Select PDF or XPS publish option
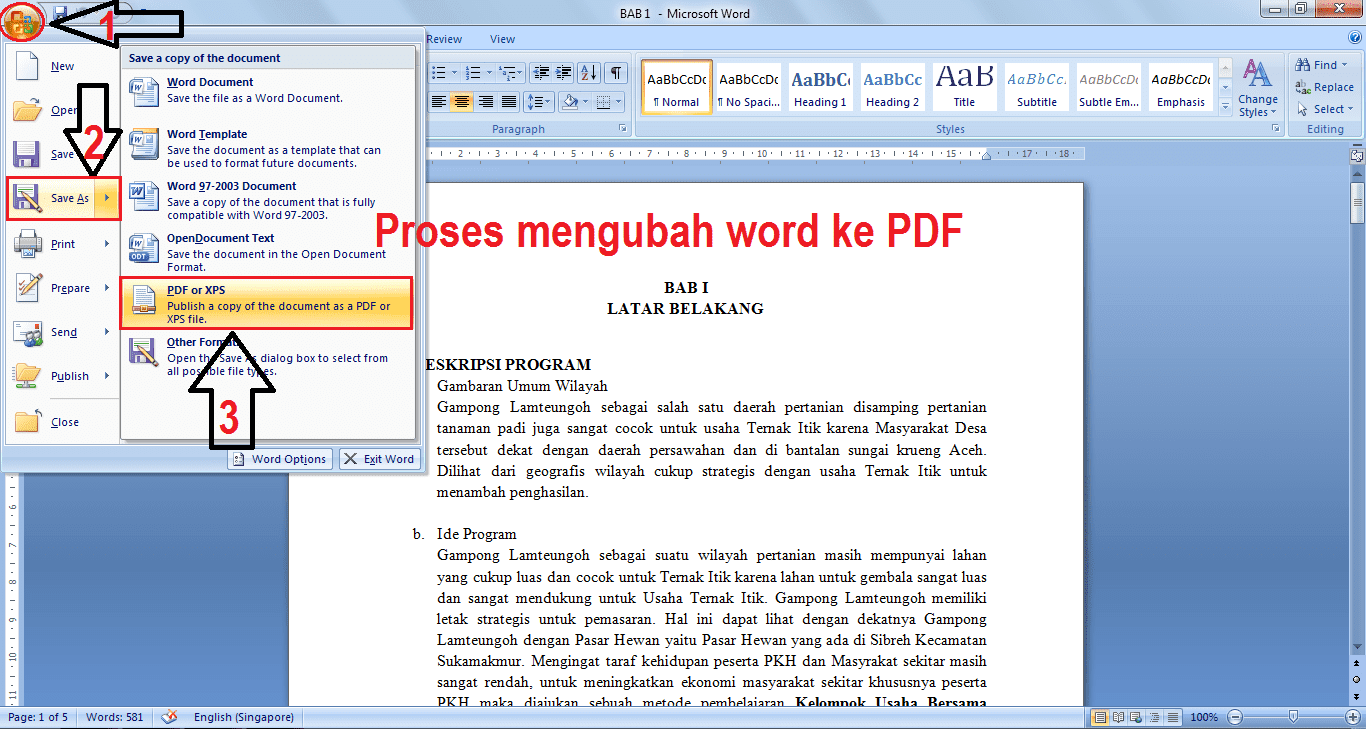This screenshot has width=1366, height=729. [x=266, y=303]
